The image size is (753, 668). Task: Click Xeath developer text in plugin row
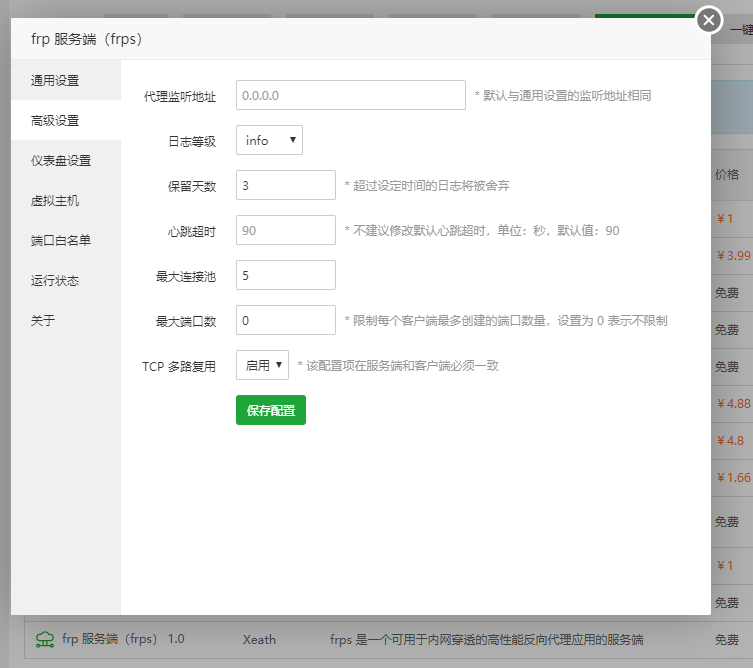click(x=259, y=640)
